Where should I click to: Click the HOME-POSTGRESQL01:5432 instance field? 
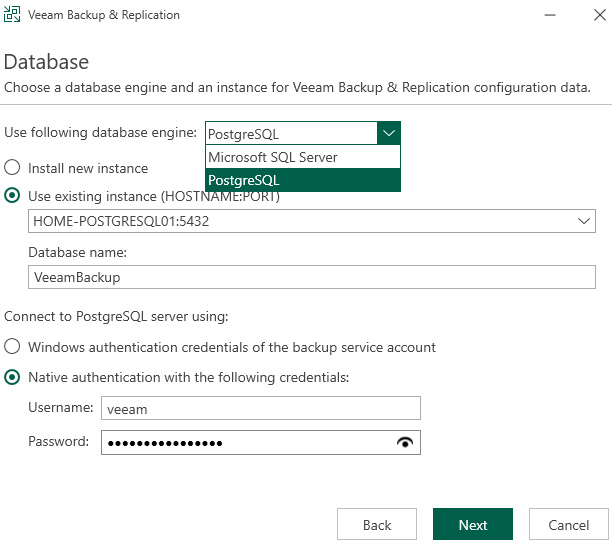click(x=312, y=221)
